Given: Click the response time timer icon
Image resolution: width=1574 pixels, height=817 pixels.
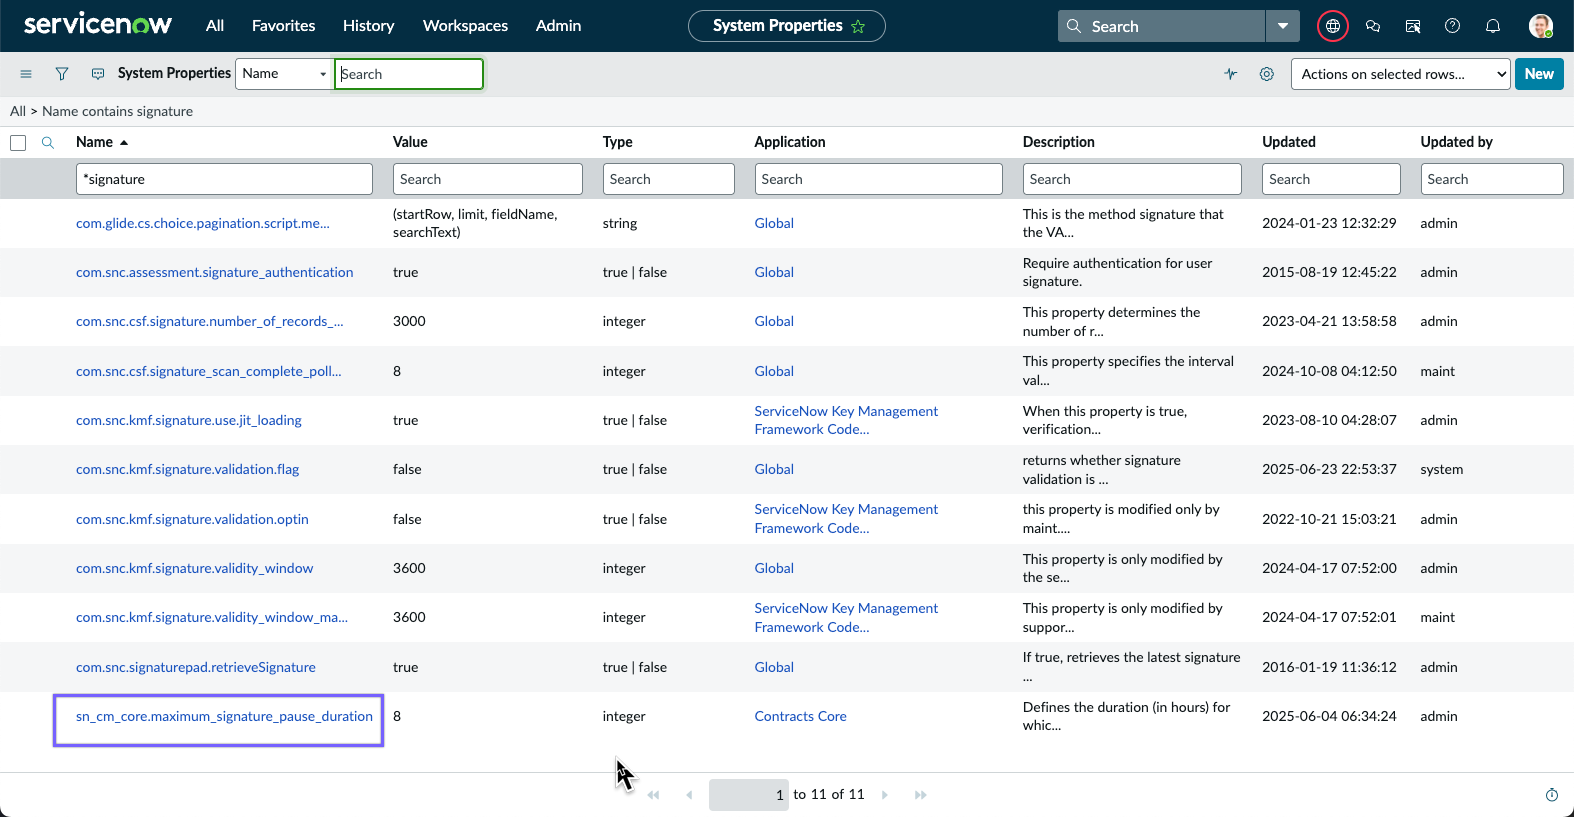Looking at the screenshot, I should point(1552,795).
